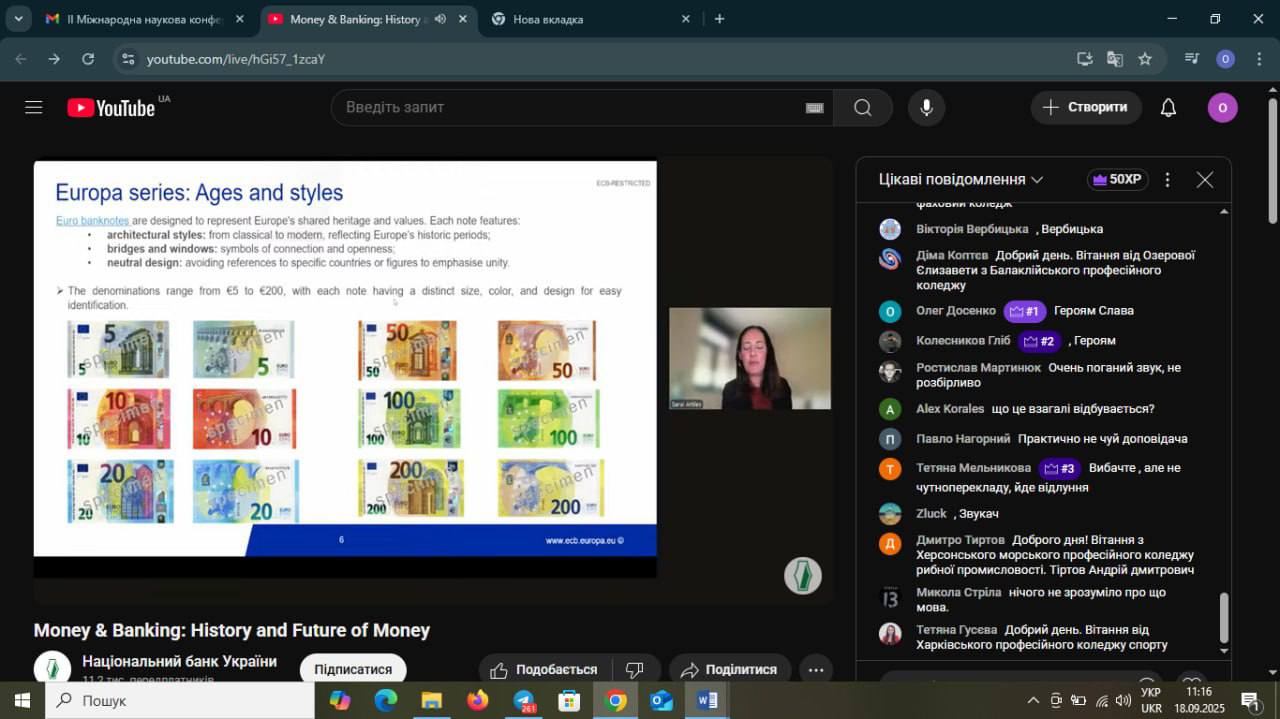Open File Explorer from taskbar
This screenshot has width=1280, height=719.
click(432, 700)
